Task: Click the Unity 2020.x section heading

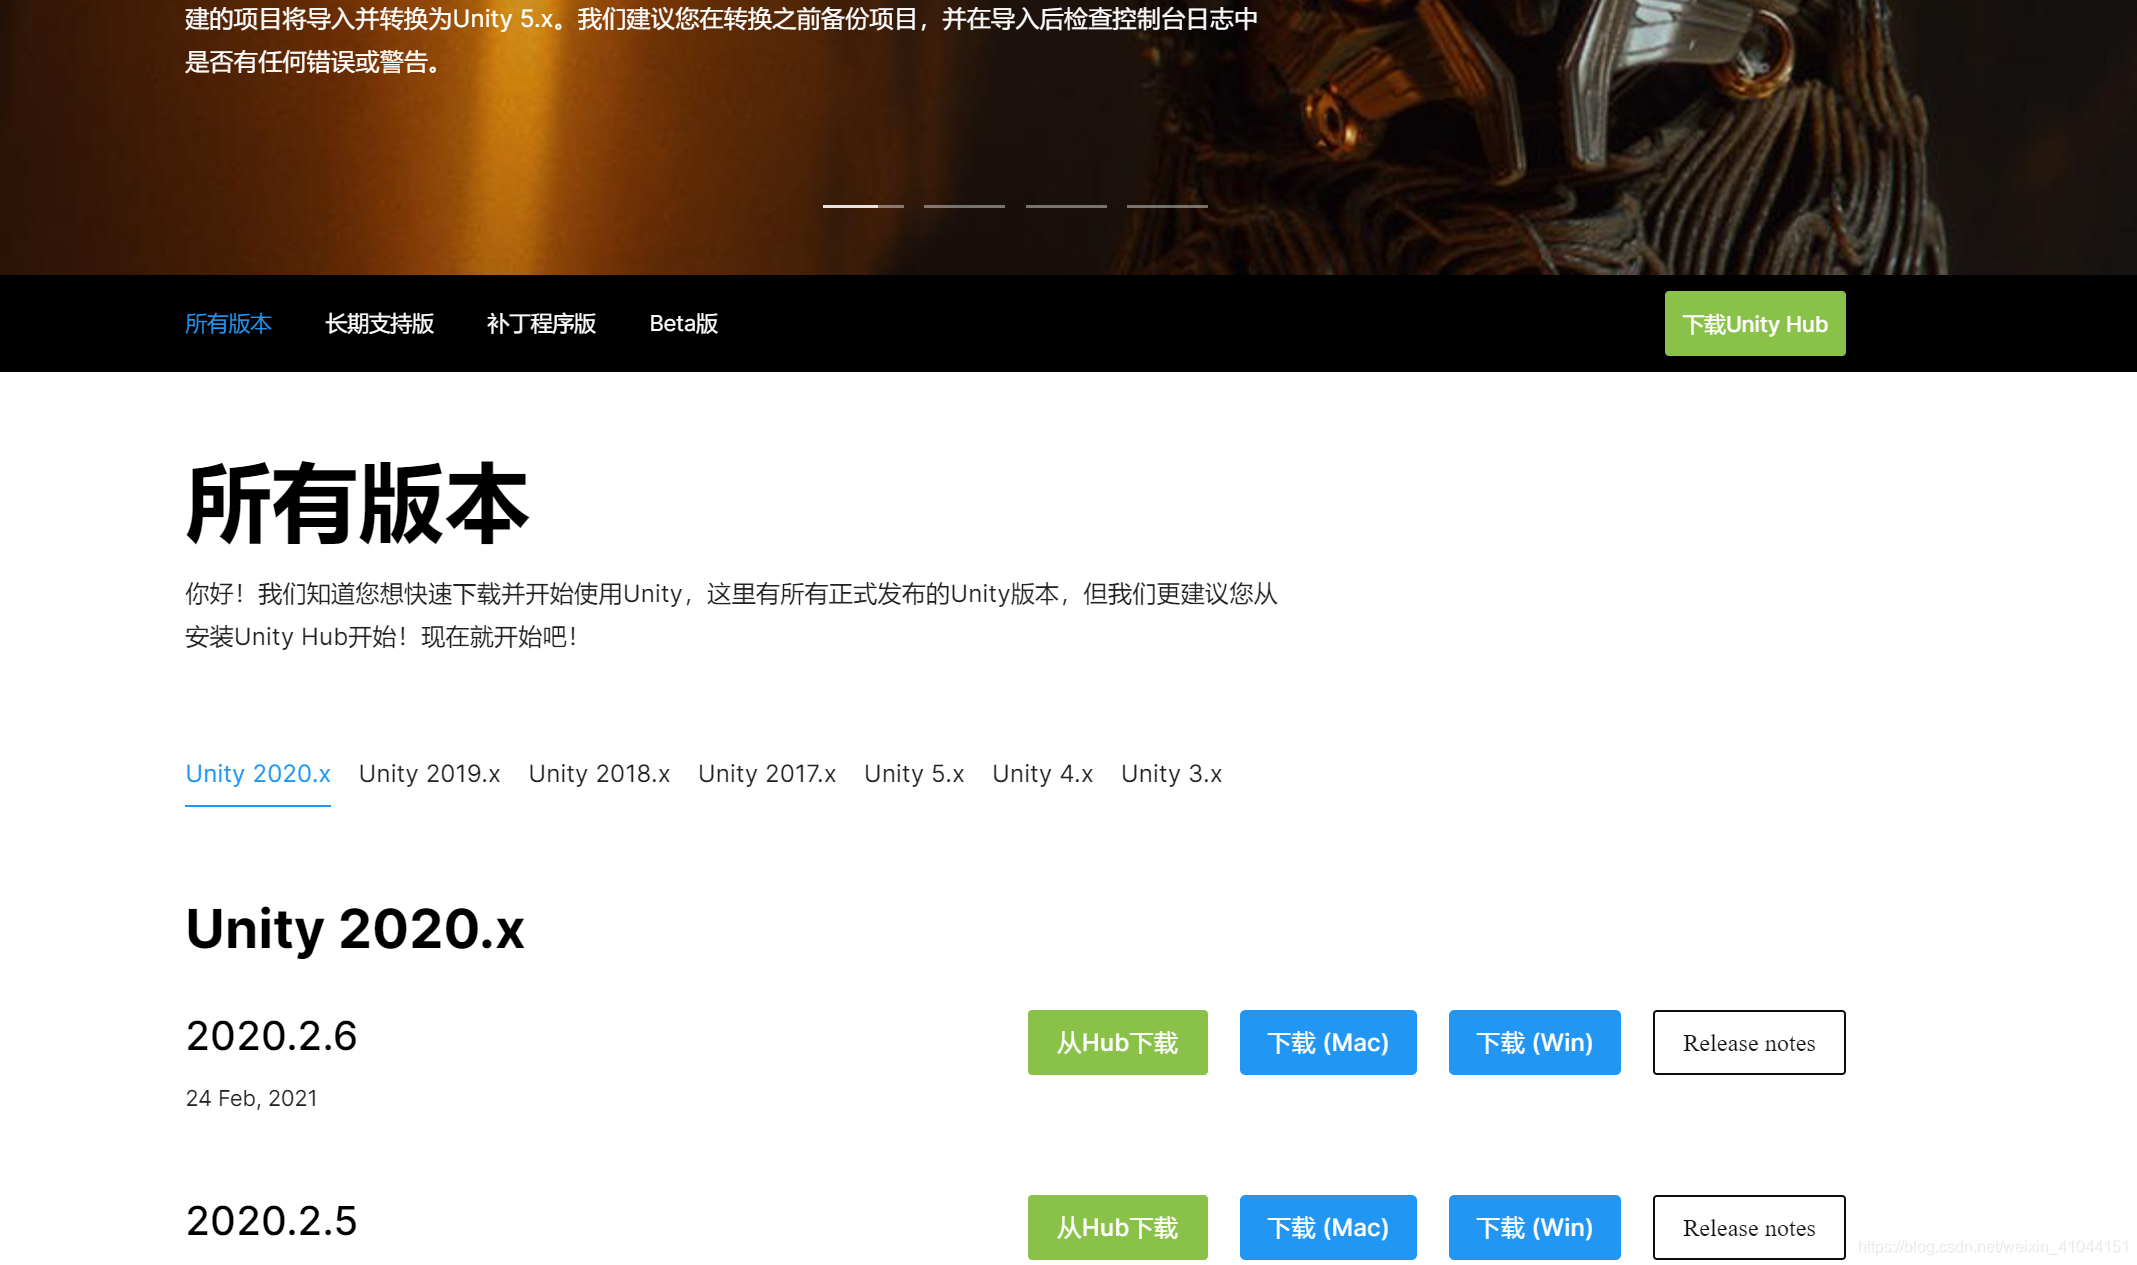Action: point(355,929)
